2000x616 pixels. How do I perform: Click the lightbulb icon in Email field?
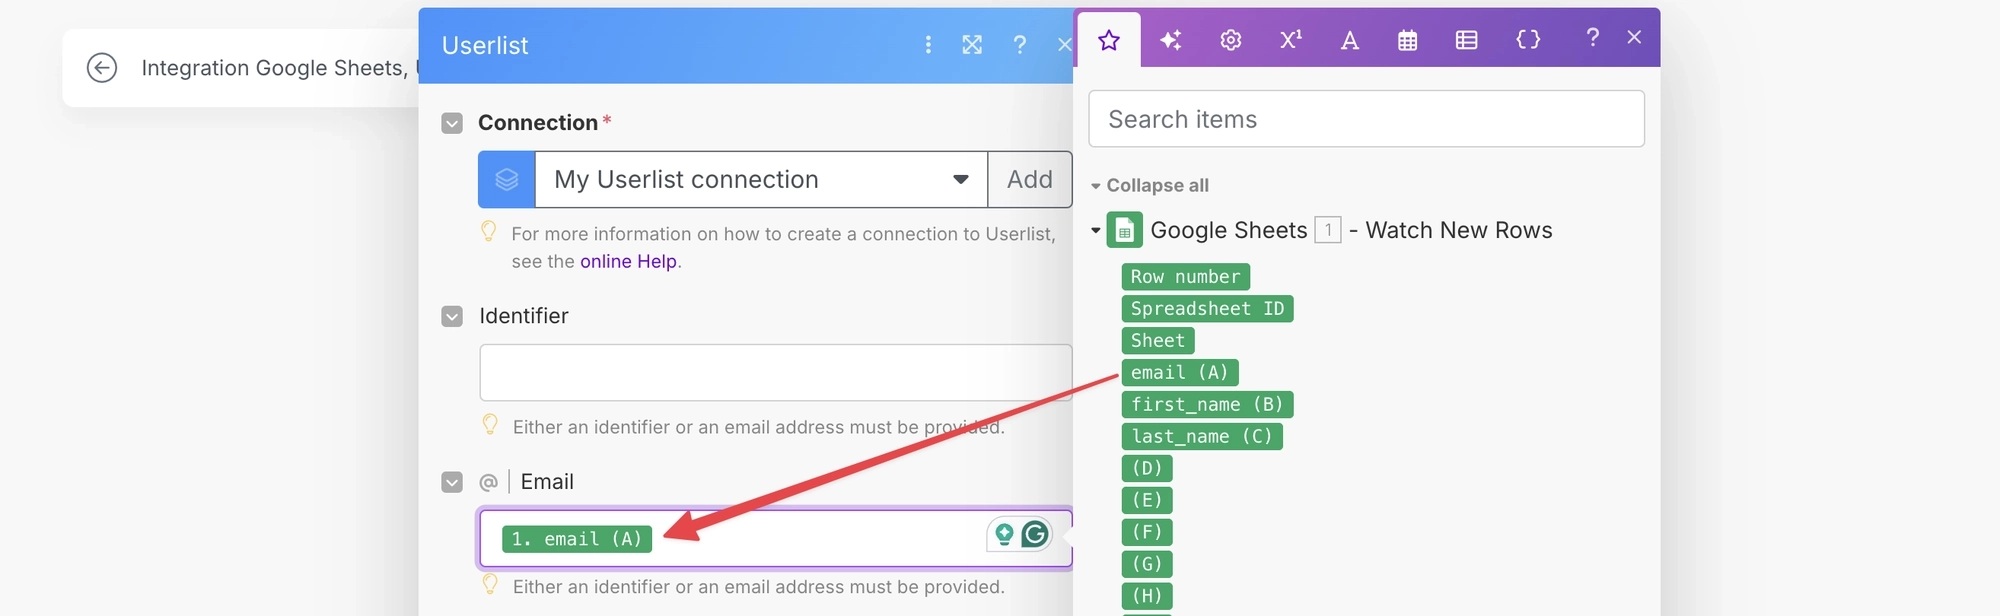1004,534
